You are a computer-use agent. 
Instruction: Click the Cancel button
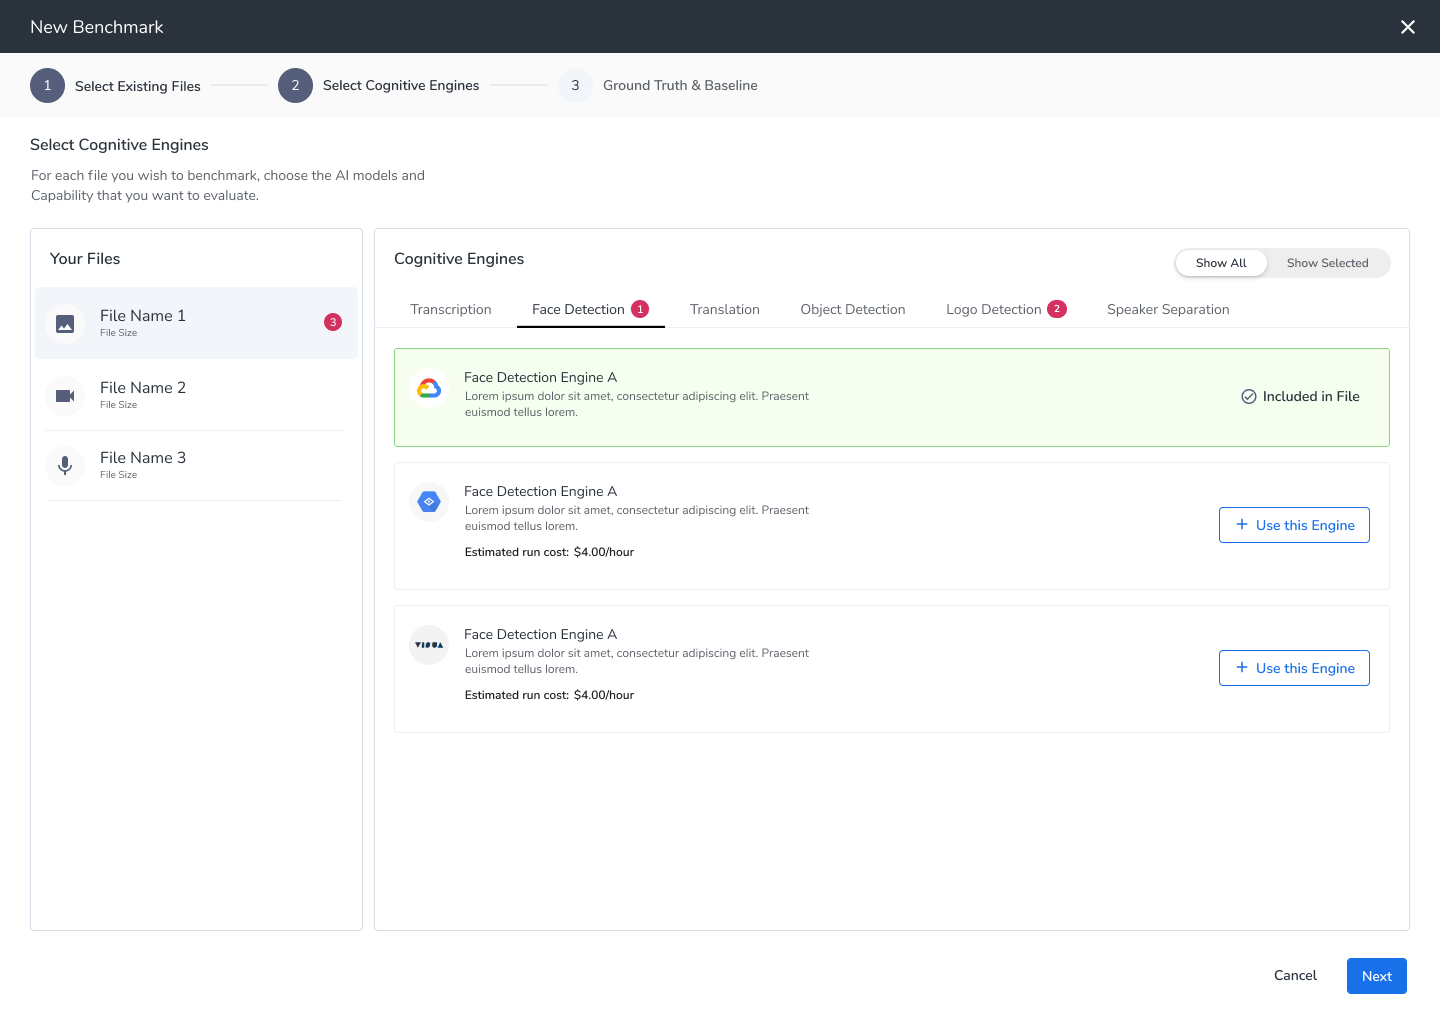click(1295, 976)
